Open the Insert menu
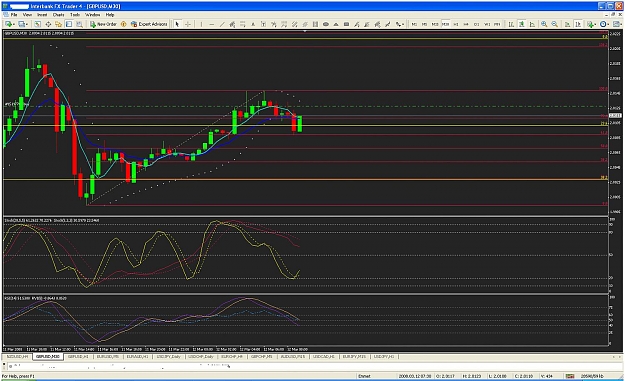The width and height of the screenshot is (625, 381). 42,15
